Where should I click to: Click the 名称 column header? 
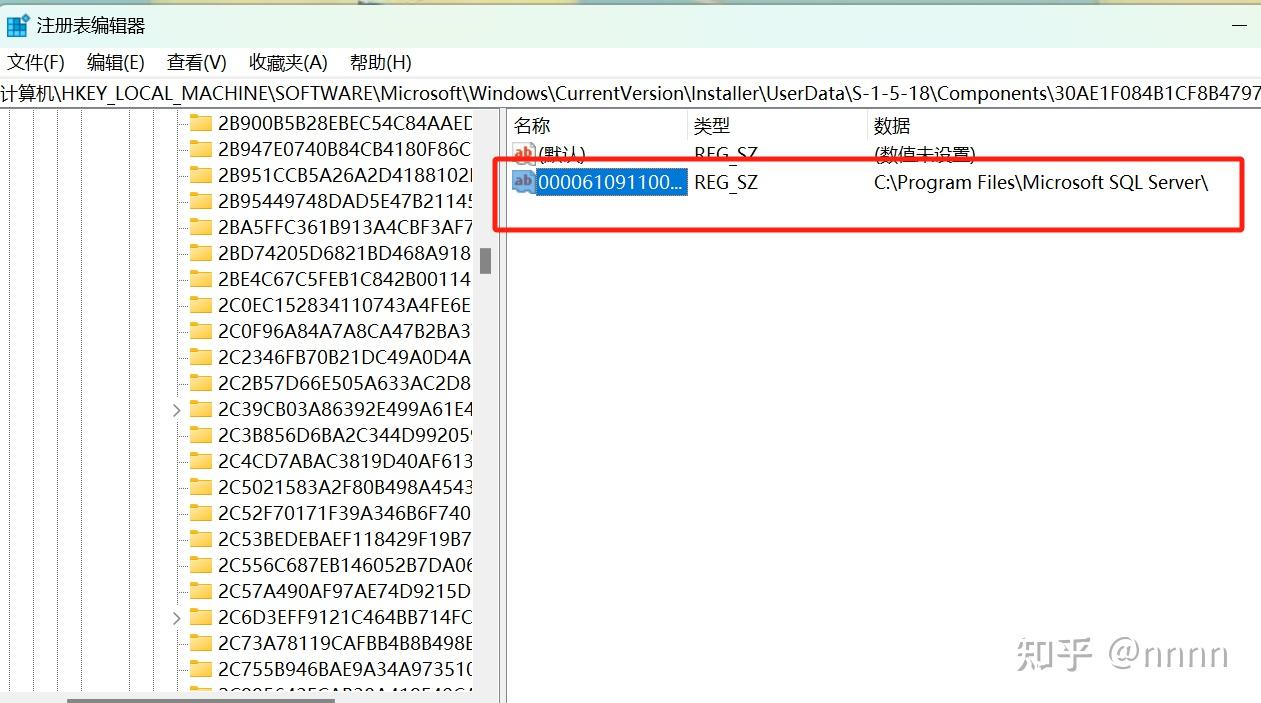tap(531, 125)
